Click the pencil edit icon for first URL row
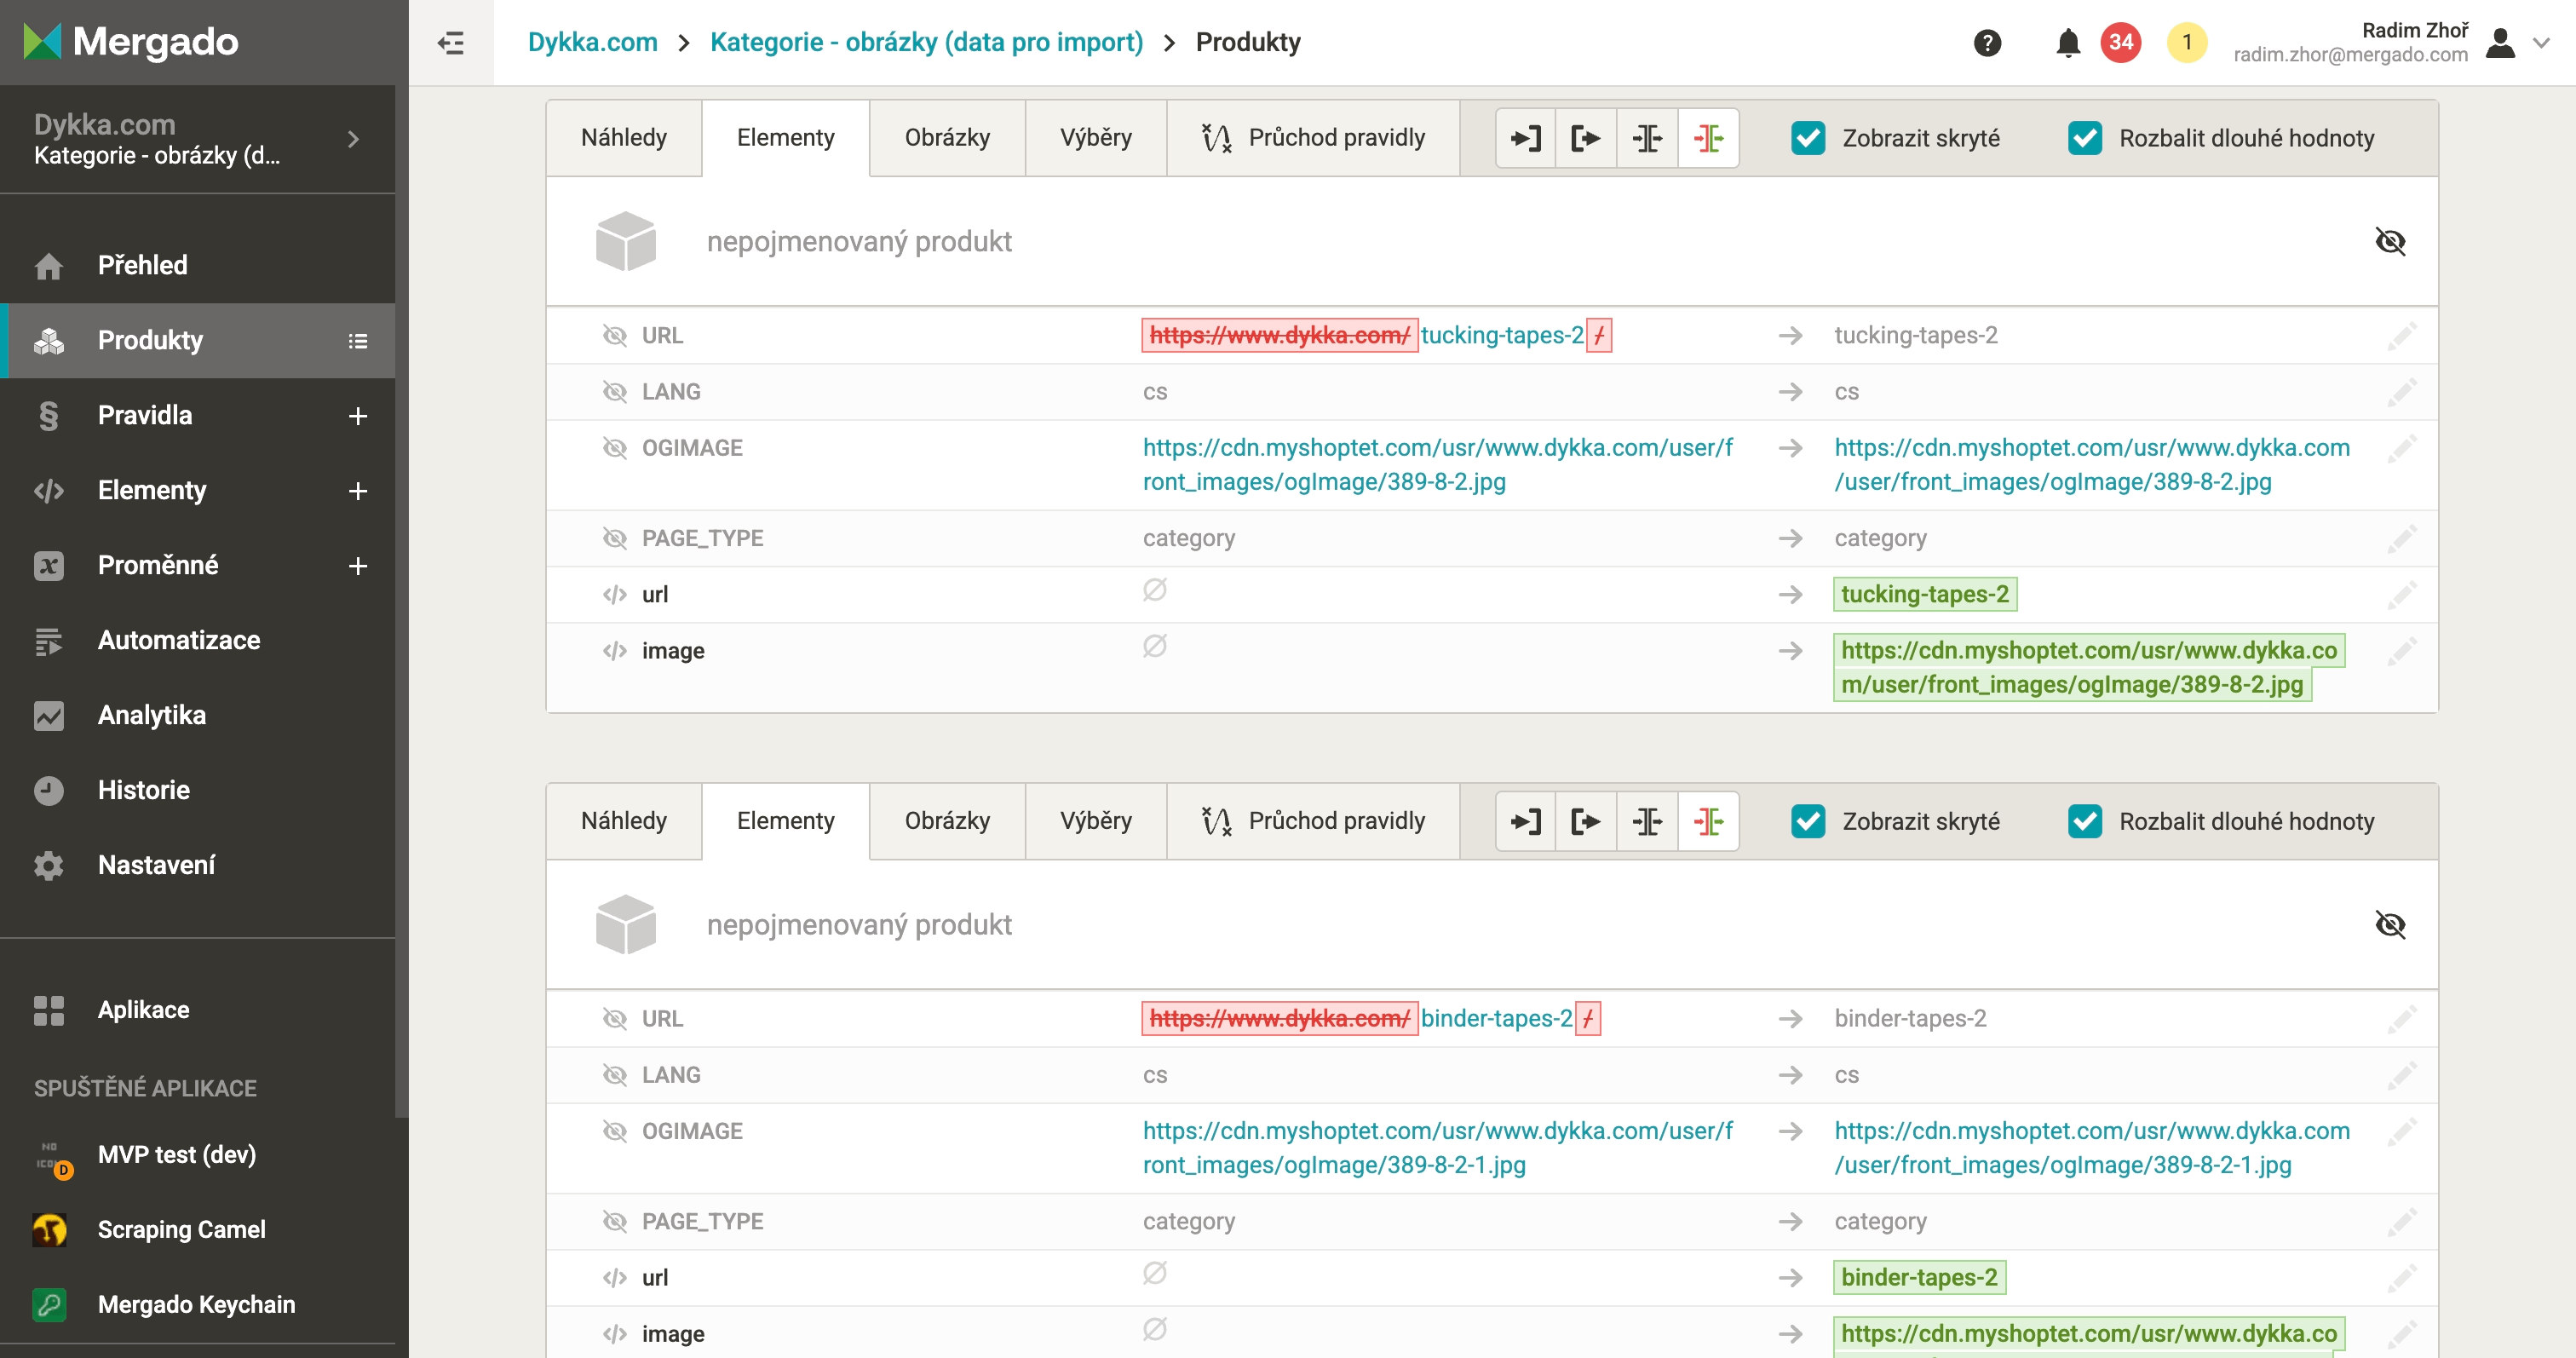This screenshot has width=2576, height=1358. (2401, 336)
